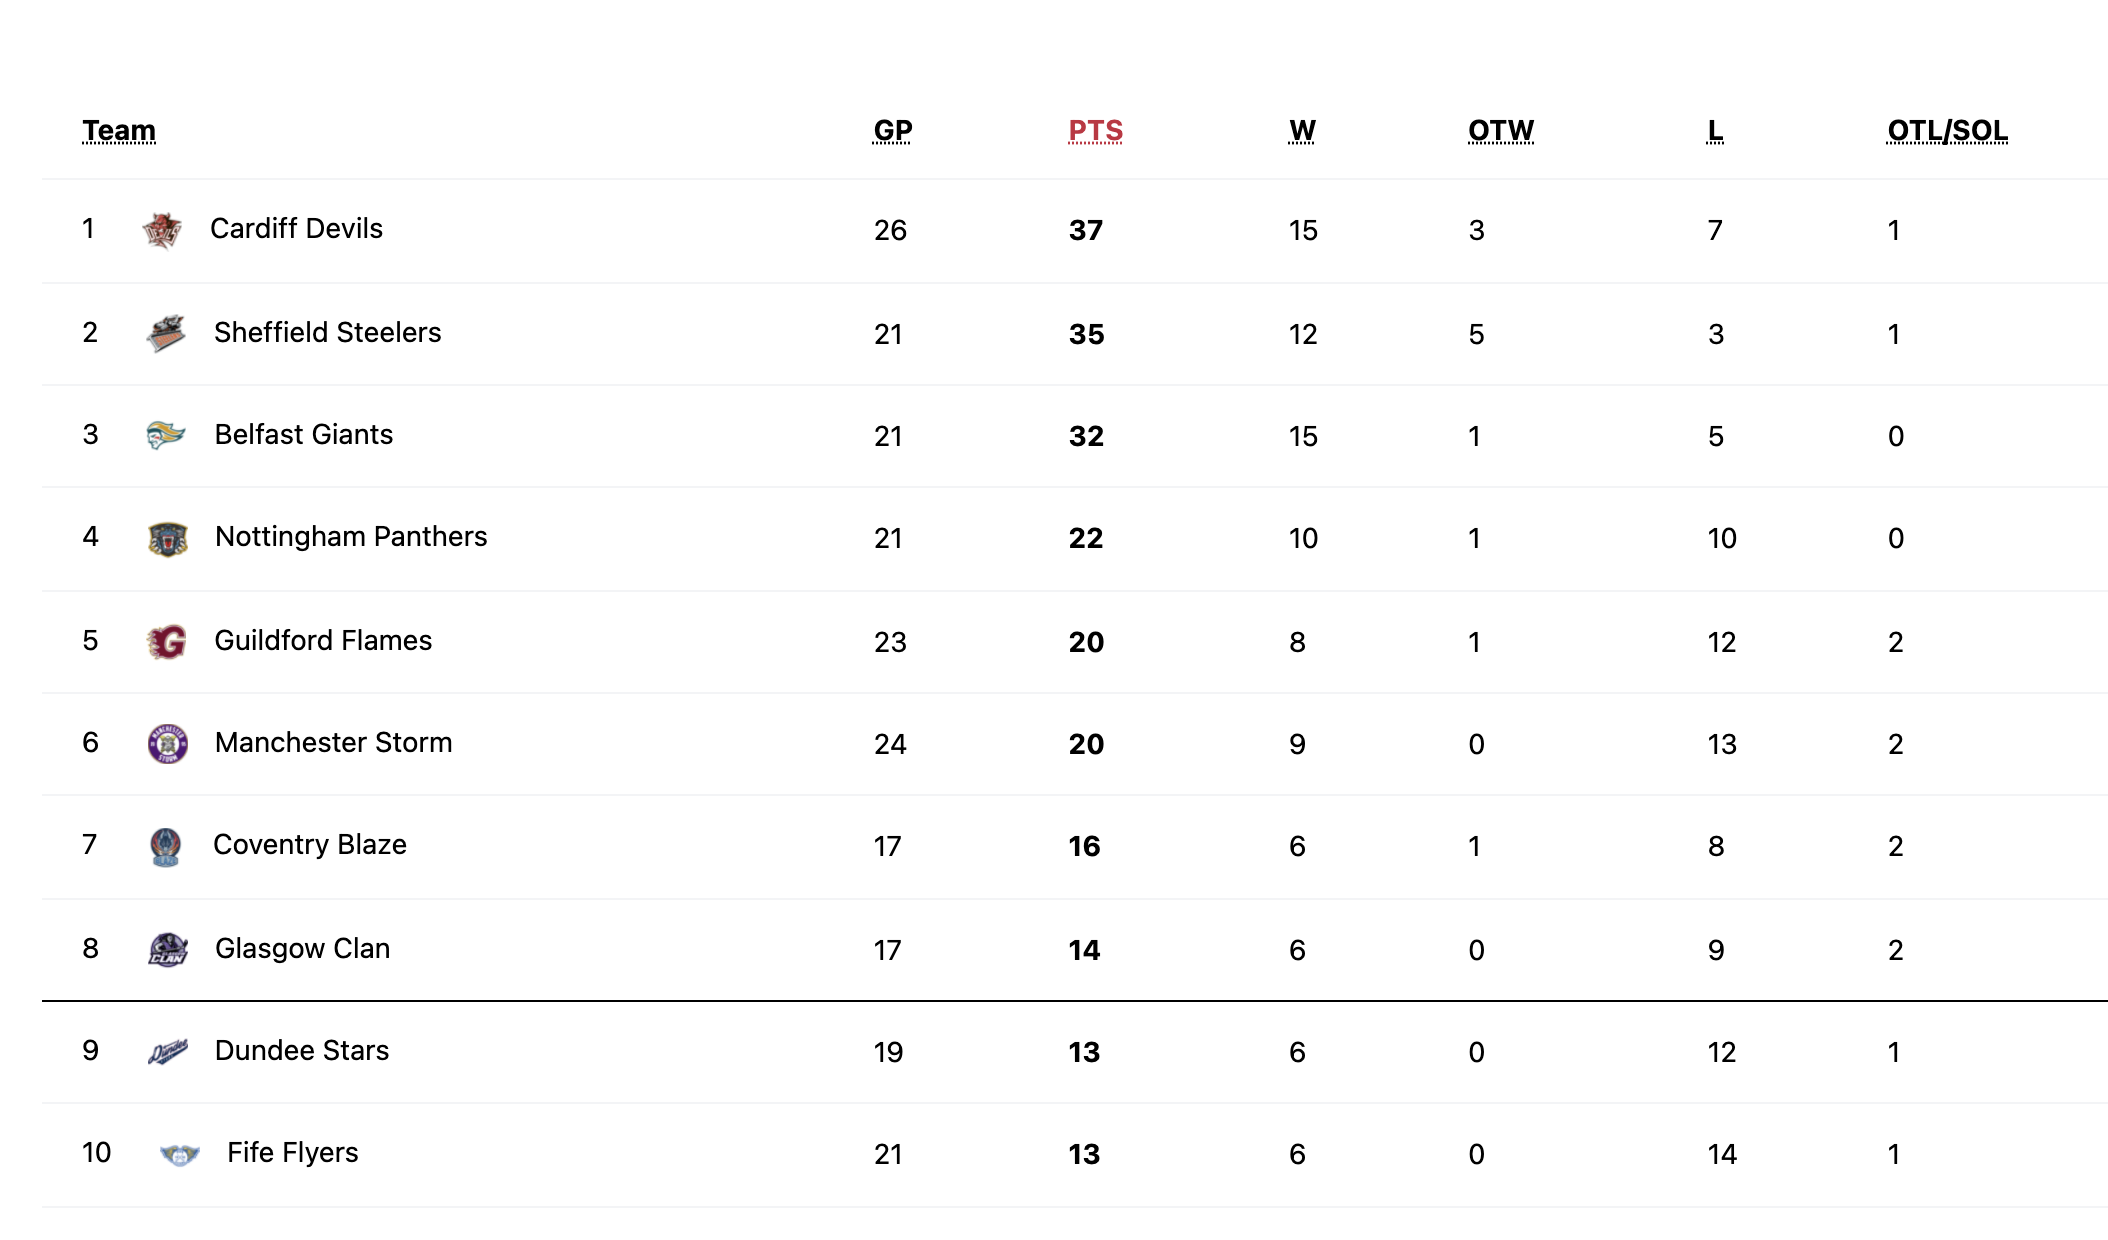Sort the table by PTS column header
Image resolution: width=2108 pixels, height=1240 pixels.
[1095, 130]
